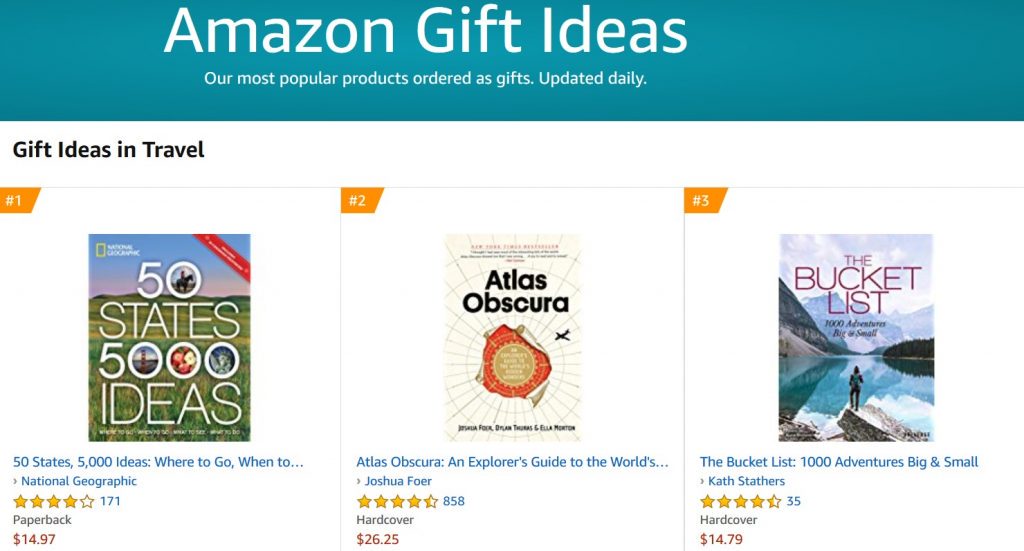Screen dimensions: 1024x551
Task: Click the $26.25 hardcover price
Action: pos(377,540)
